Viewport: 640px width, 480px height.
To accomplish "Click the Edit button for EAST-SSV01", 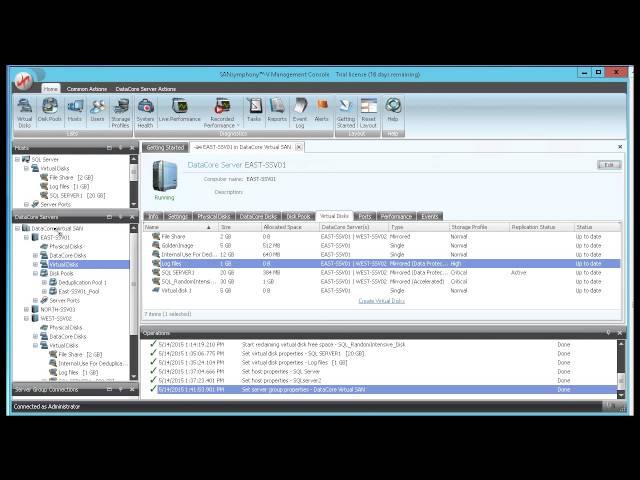I will click(609, 164).
